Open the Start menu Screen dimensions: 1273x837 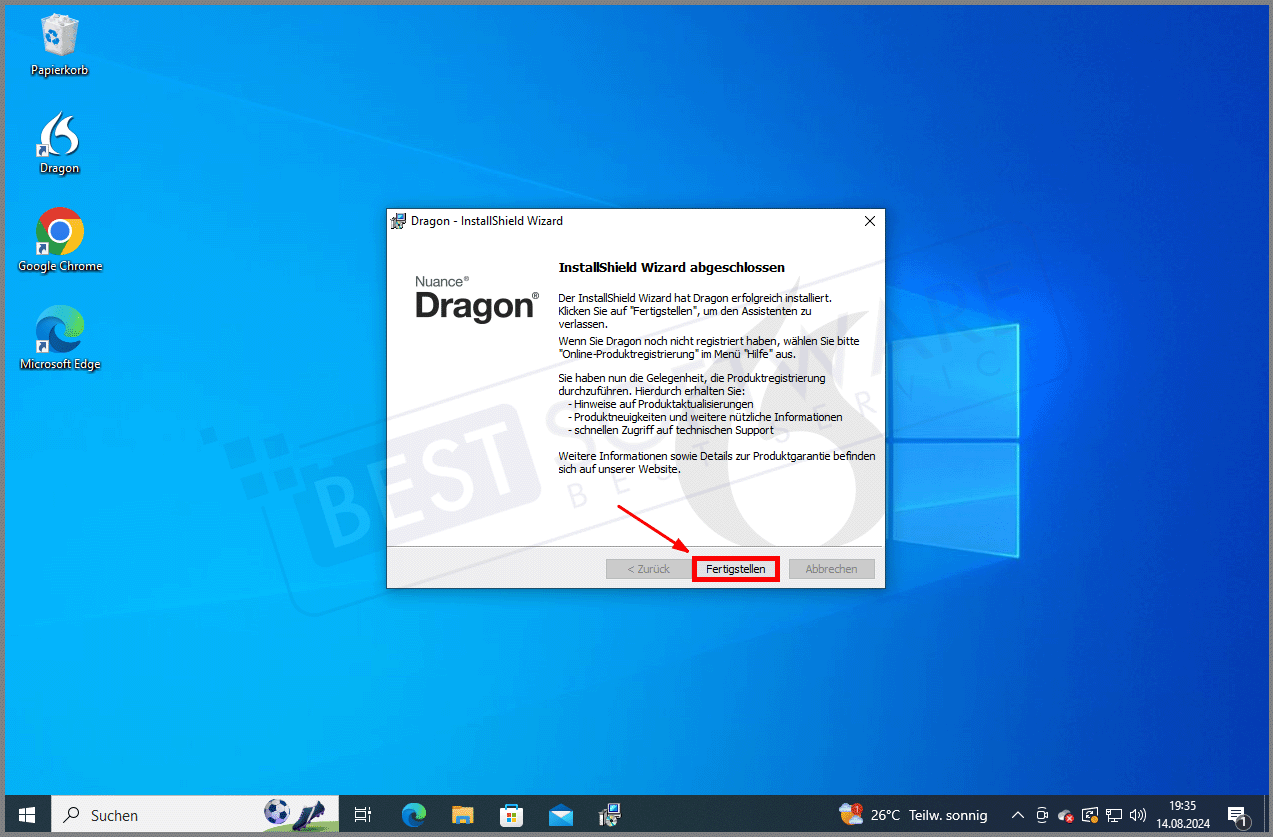pyautogui.click(x=26, y=814)
